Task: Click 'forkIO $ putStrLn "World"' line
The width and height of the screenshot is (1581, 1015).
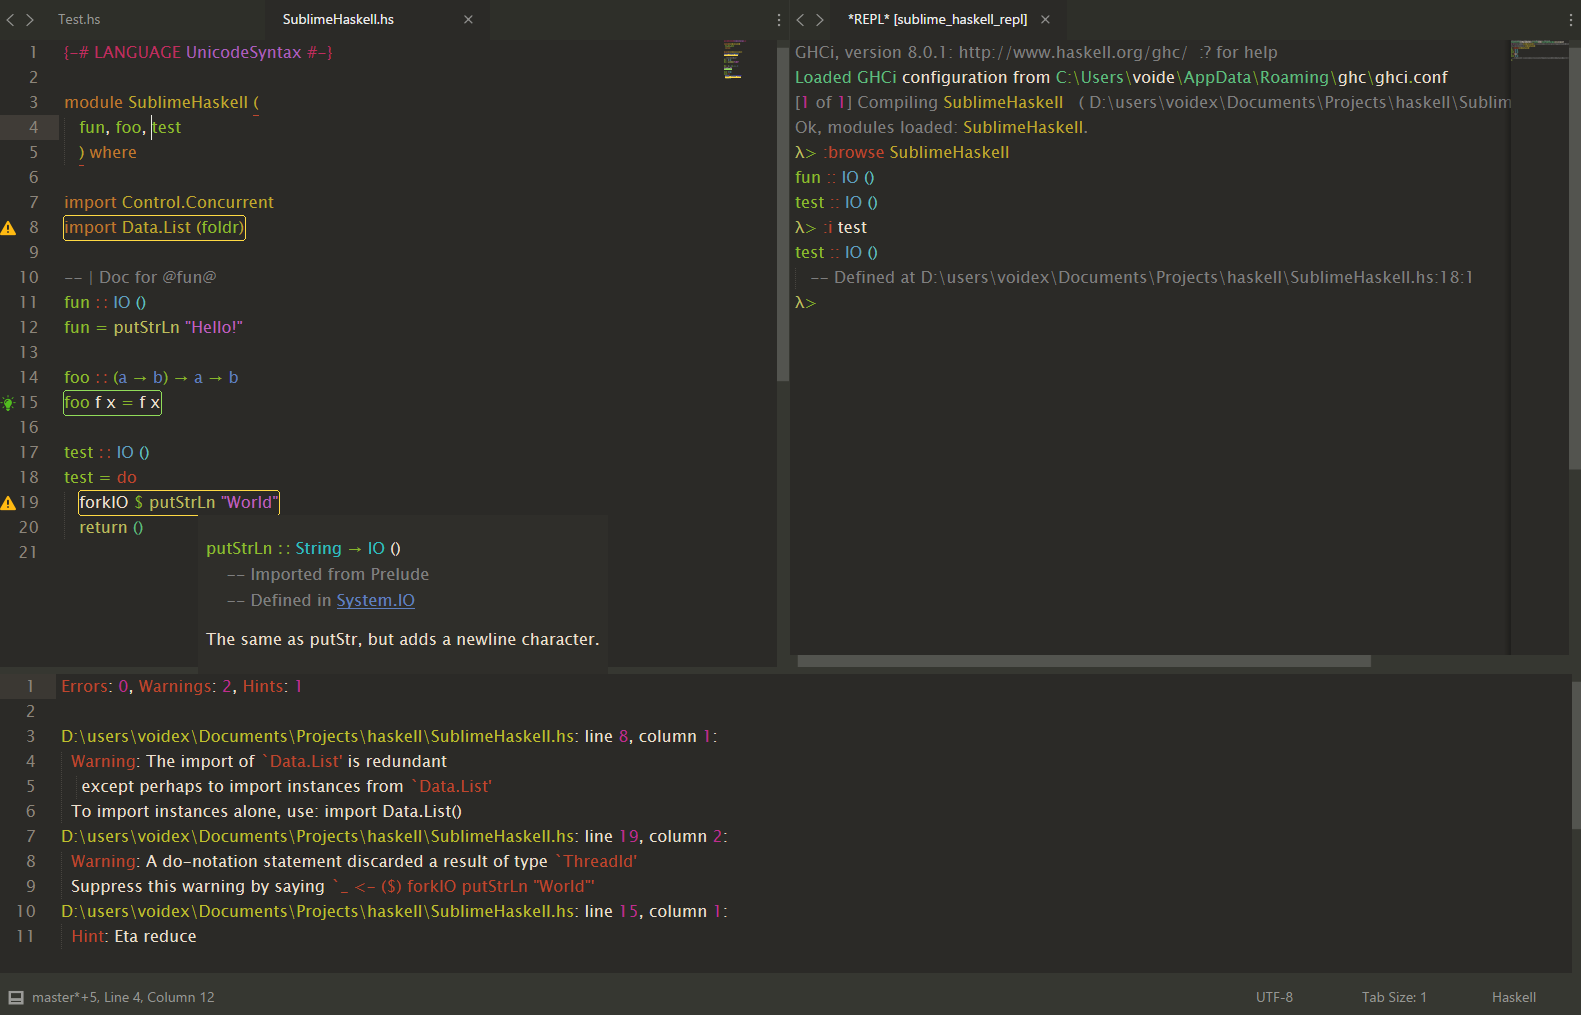Action: 179,502
